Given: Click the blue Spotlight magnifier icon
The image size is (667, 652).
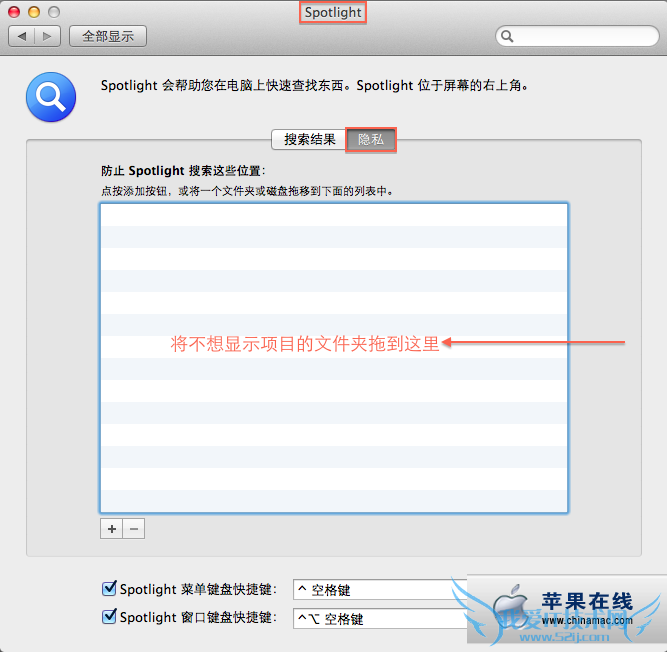Looking at the screenshot, I should pyautogui.click(x=51, y=97).
